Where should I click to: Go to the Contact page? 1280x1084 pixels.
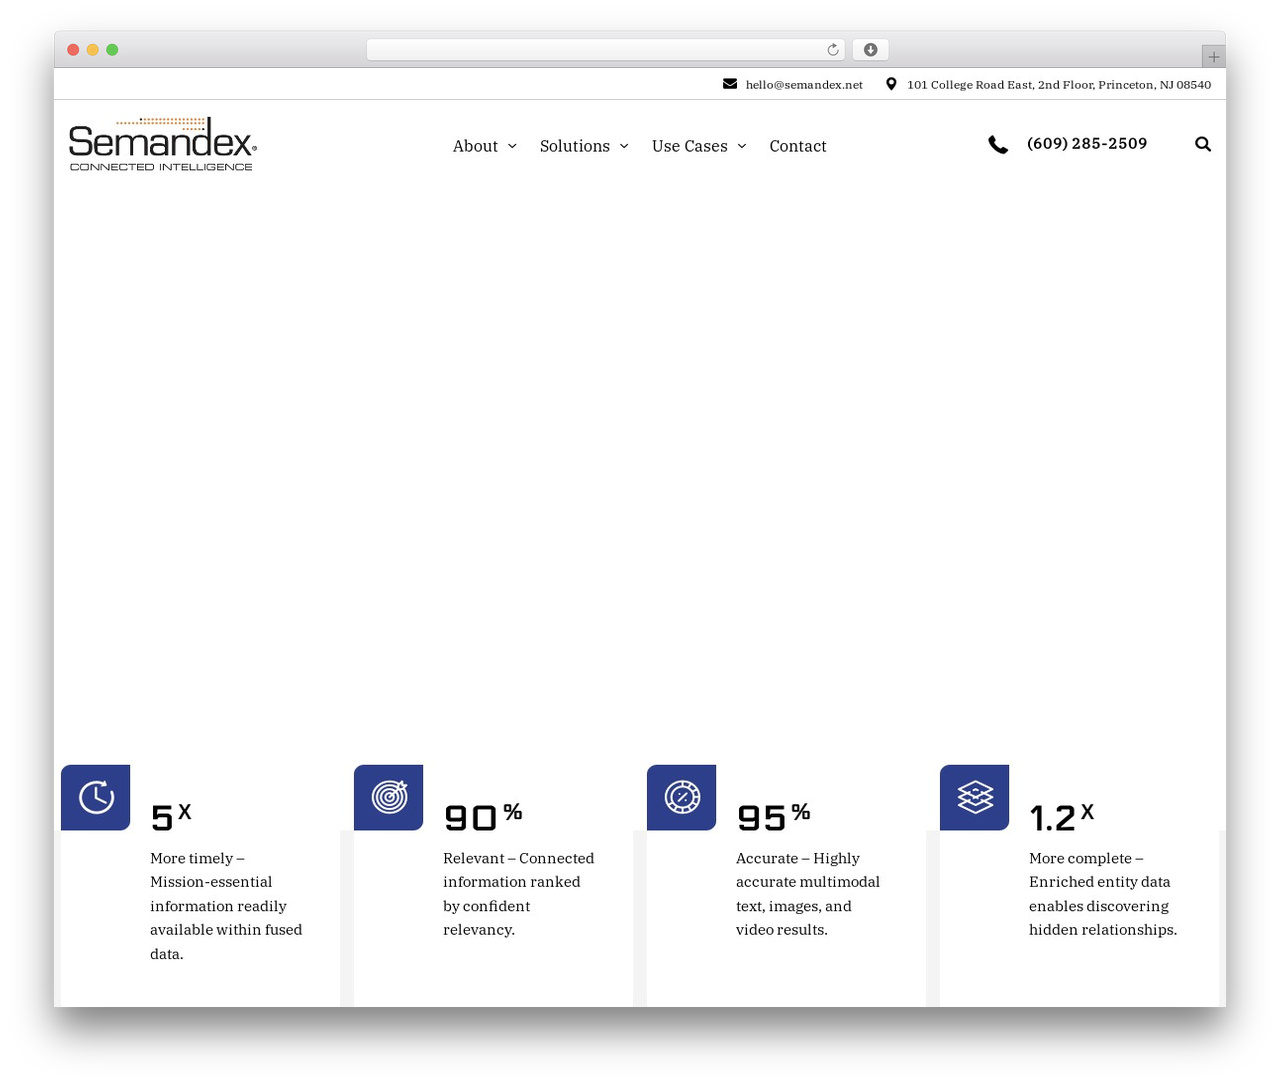798,146
